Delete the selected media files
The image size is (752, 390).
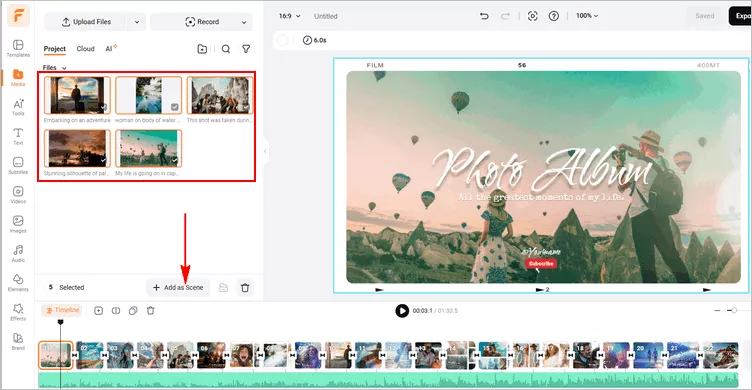(245, 287)
